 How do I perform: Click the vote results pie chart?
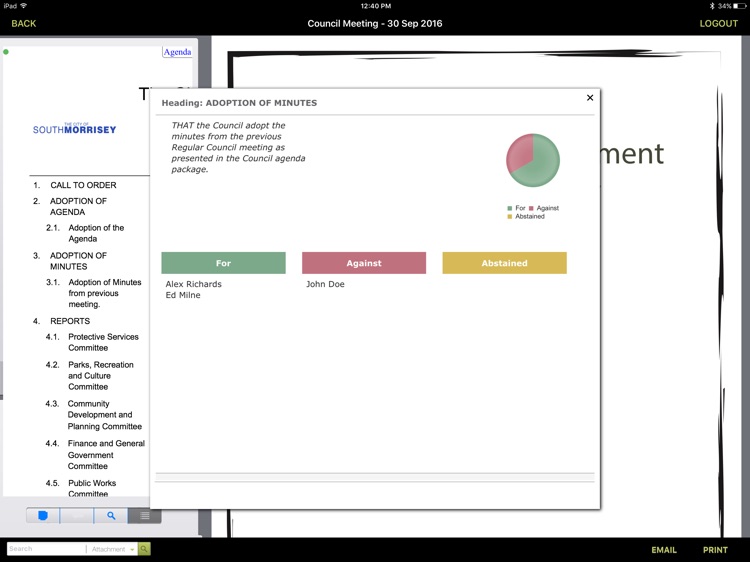pyautogui.click(x=533, y=160)
